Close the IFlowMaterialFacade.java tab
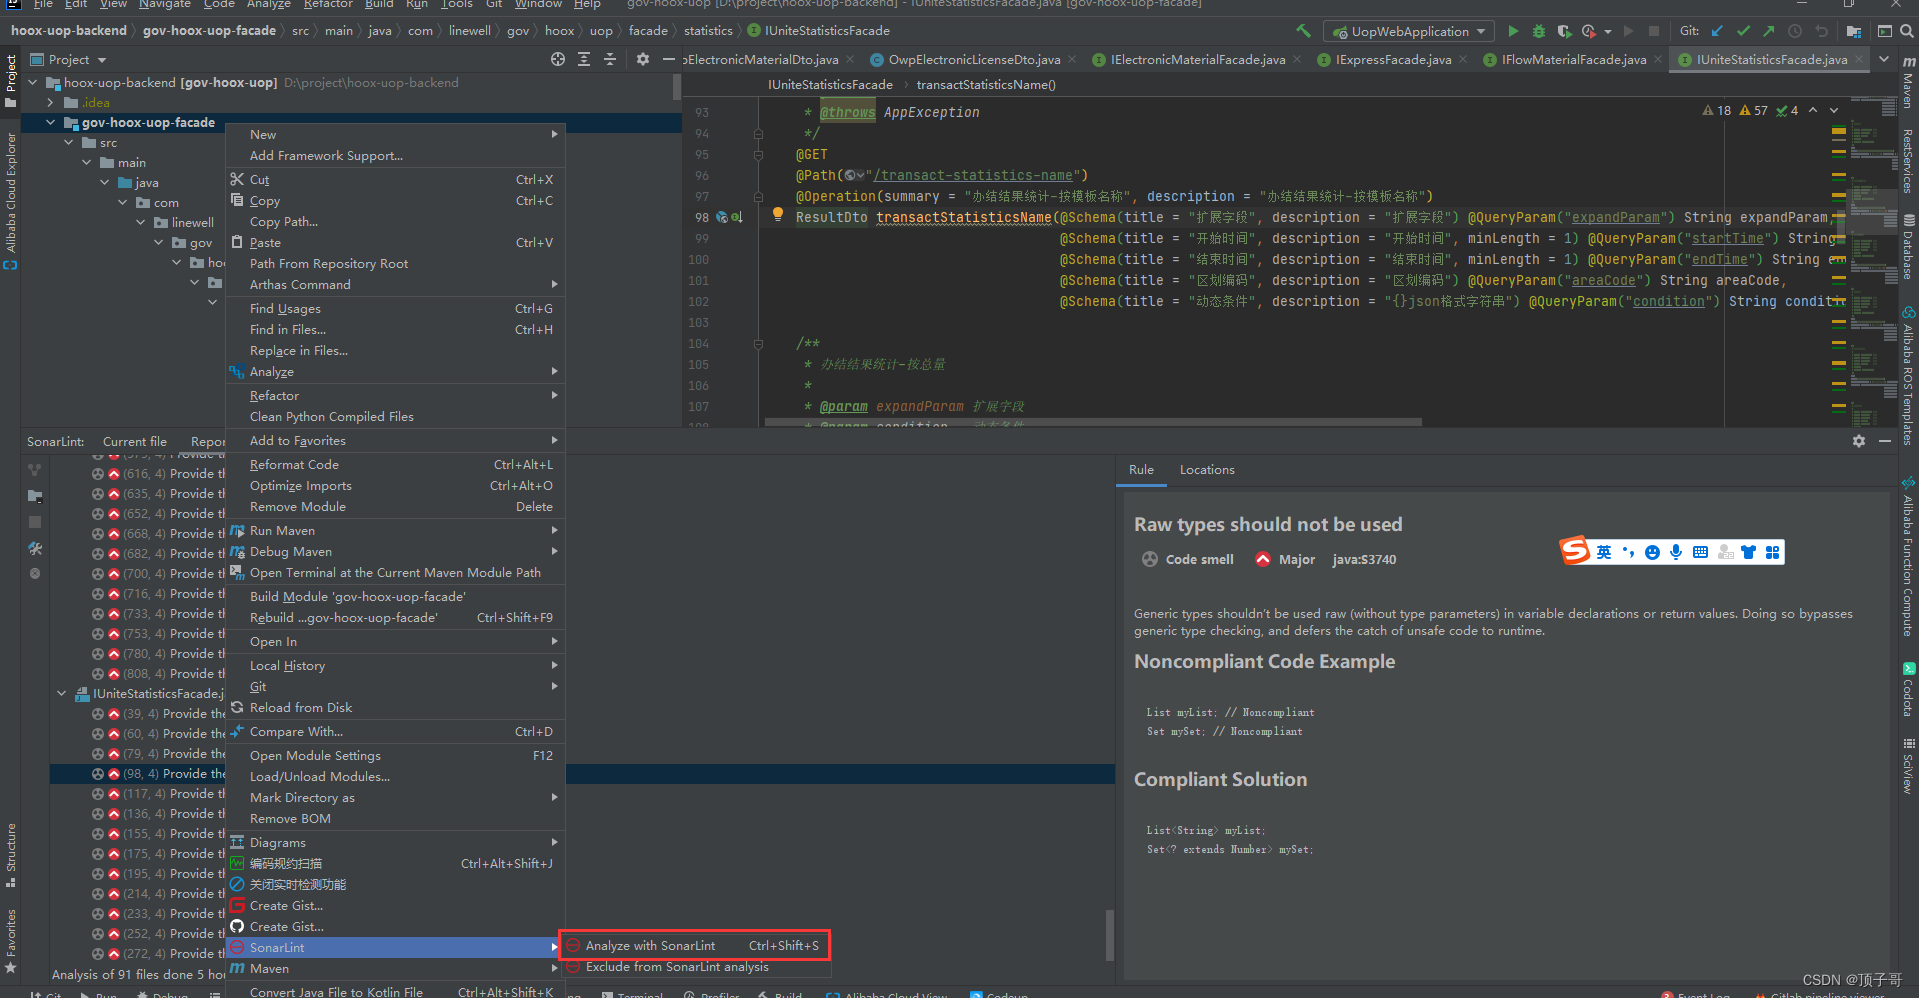This screenshot has width=1919, height=998. (1658, 60)
